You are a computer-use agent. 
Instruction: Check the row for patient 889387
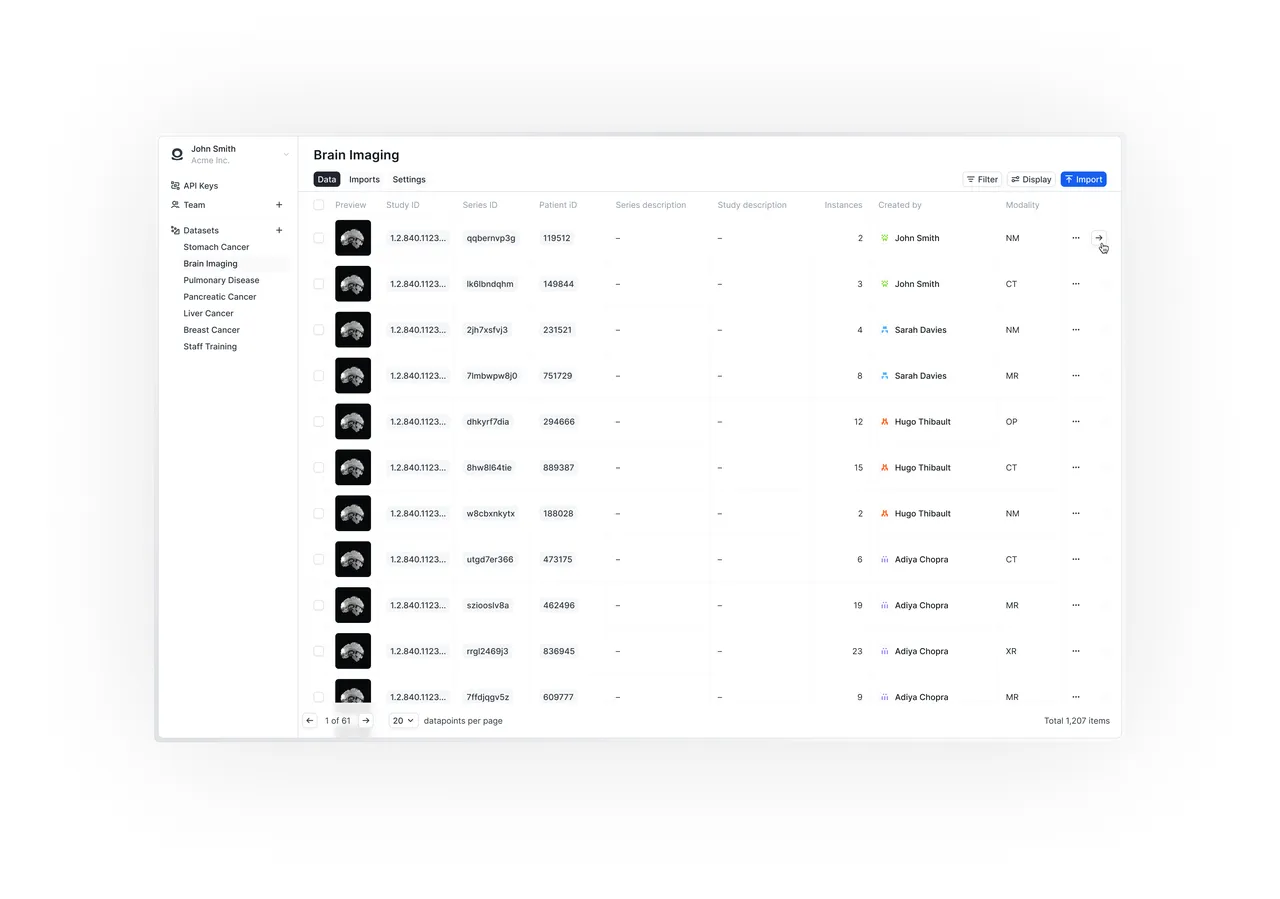[319, 468]
